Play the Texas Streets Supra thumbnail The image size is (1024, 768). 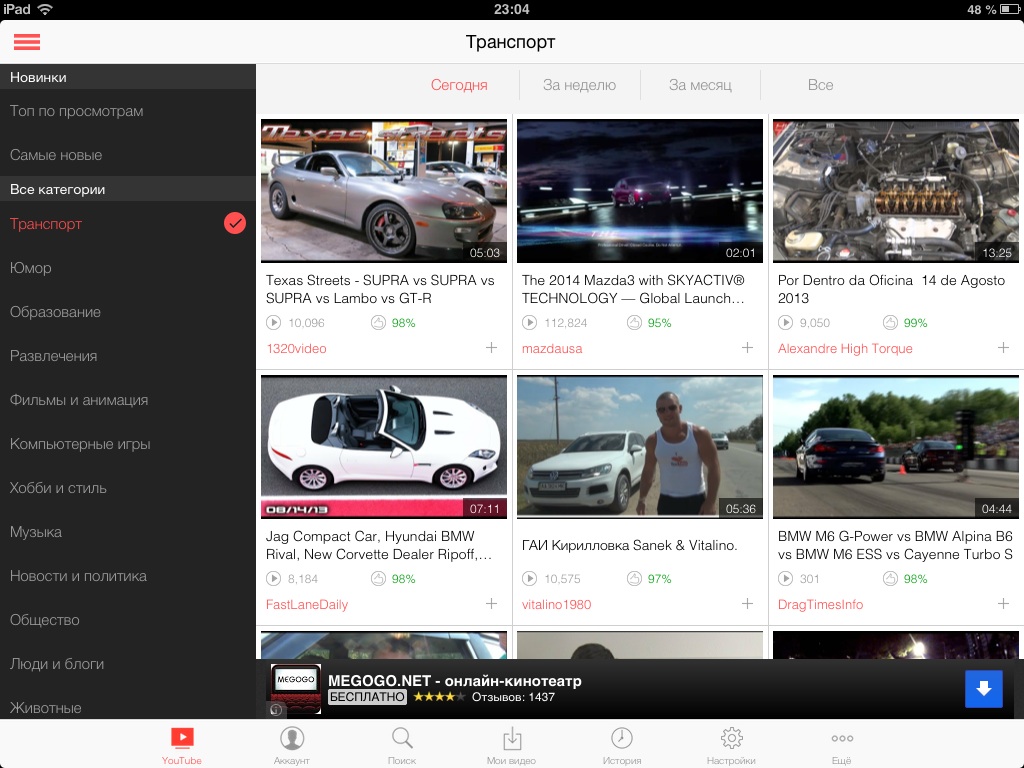pyautogui.click(x=384, y=191)
